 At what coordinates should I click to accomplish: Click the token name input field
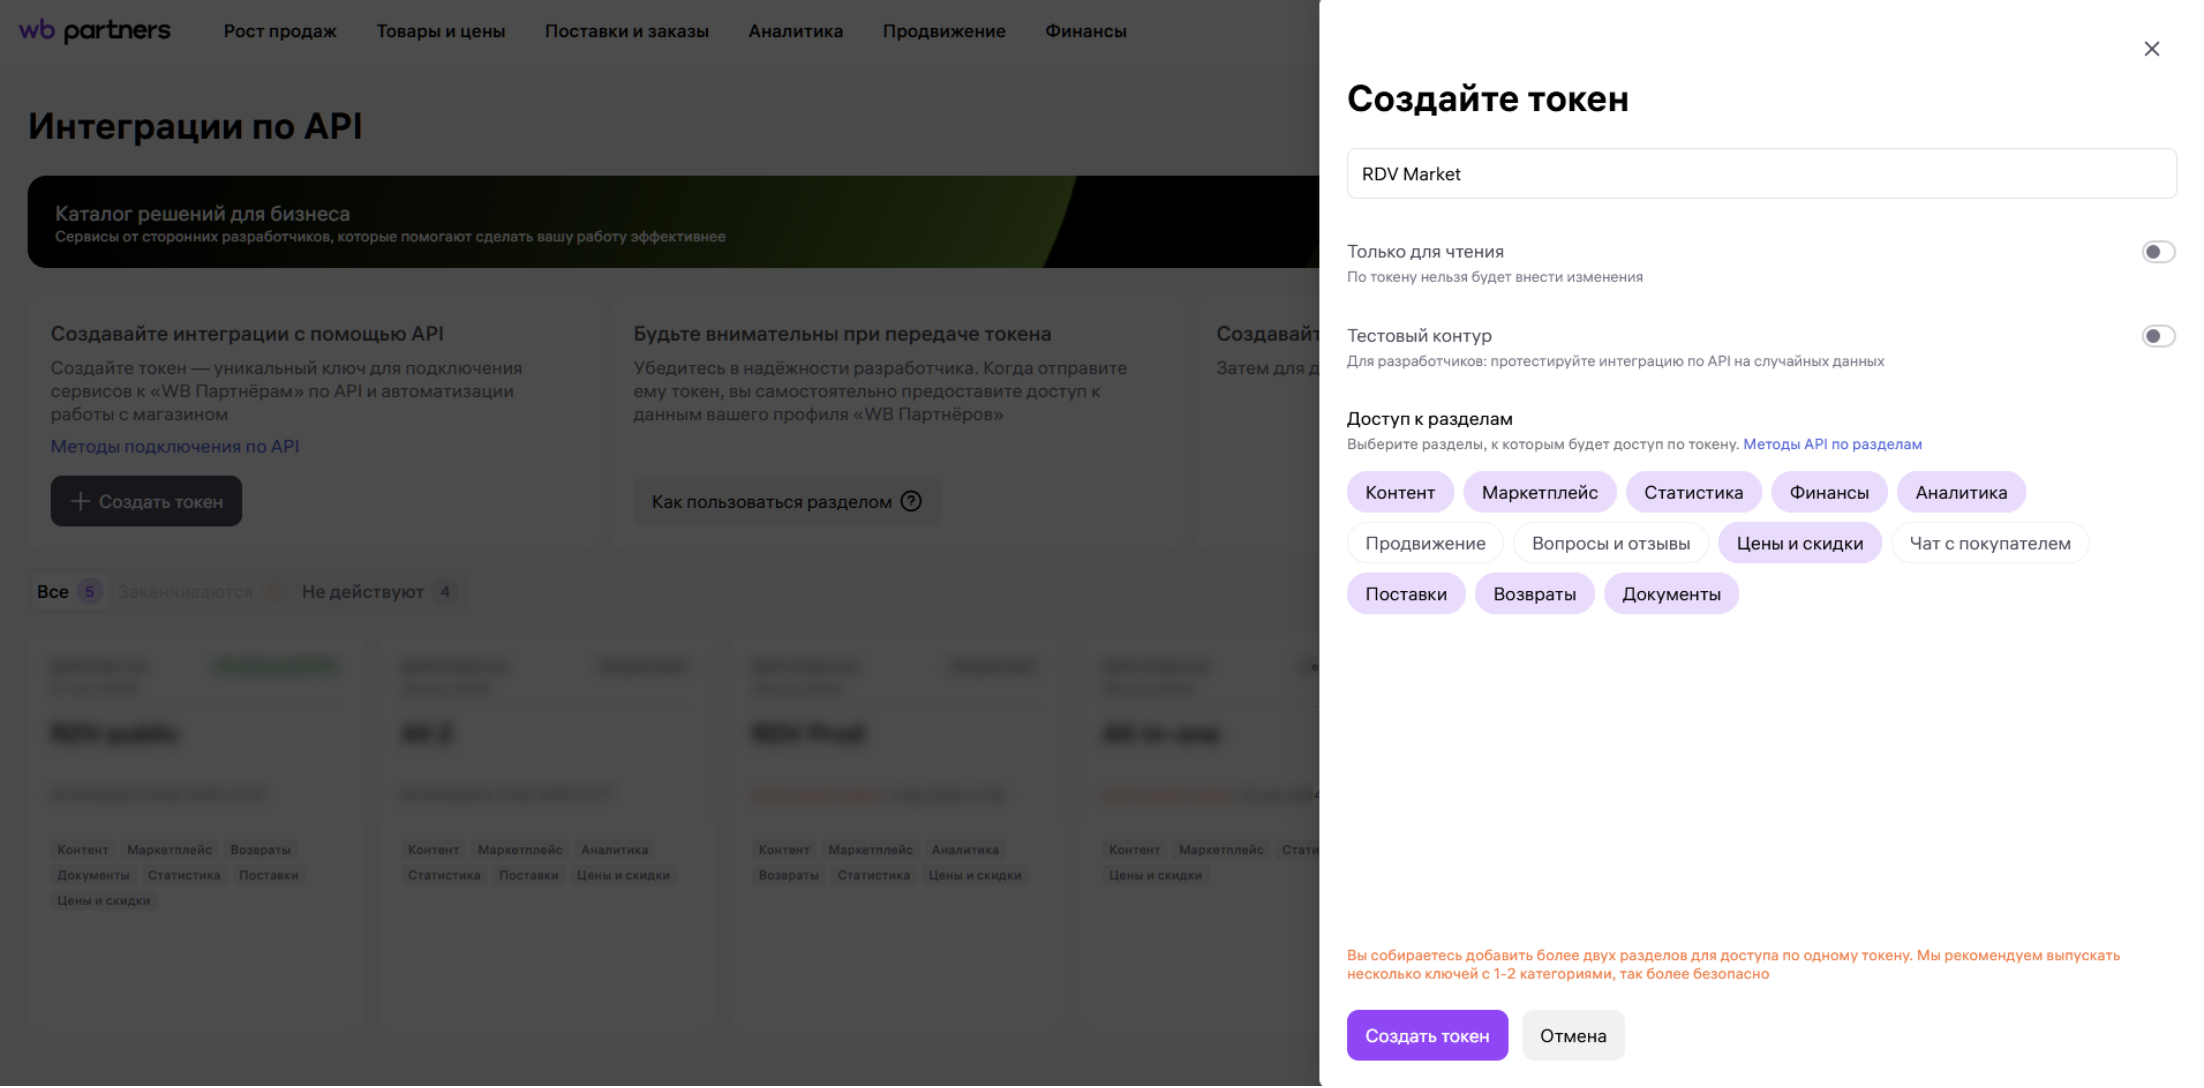click(1760, 174)
